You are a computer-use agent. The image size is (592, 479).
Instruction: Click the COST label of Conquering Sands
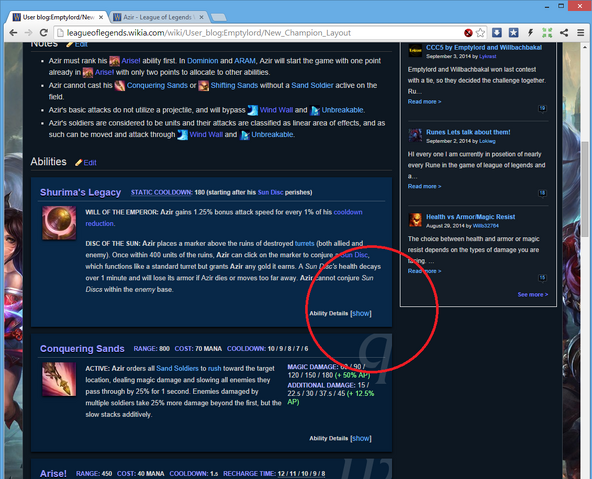184,349
